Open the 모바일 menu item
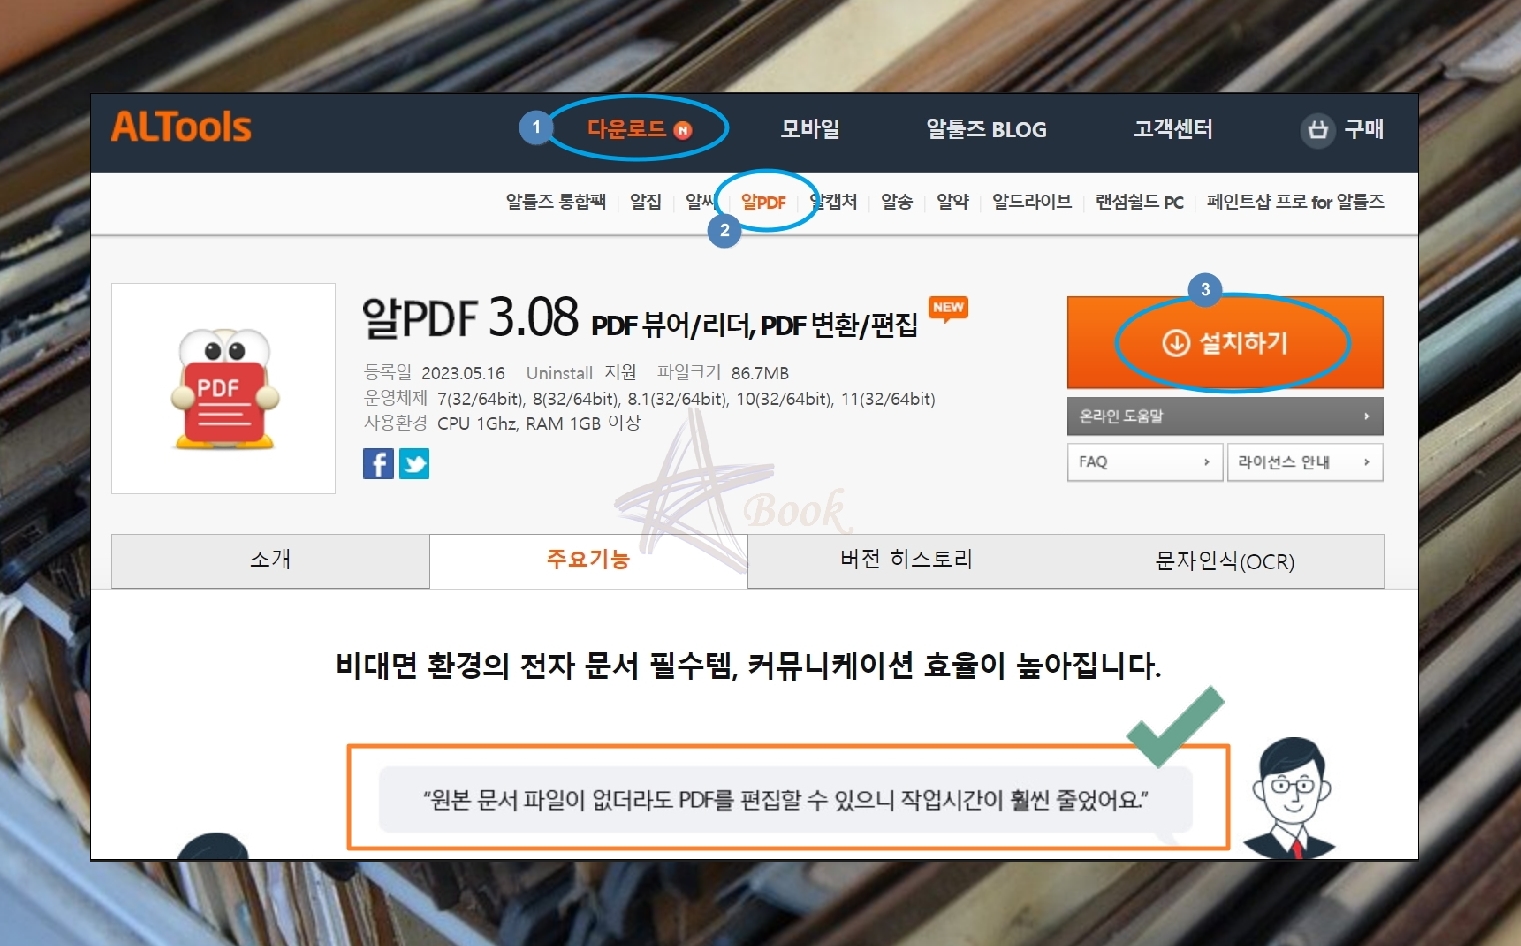Viewport: 1521px width, 946px height. [810, 129]
